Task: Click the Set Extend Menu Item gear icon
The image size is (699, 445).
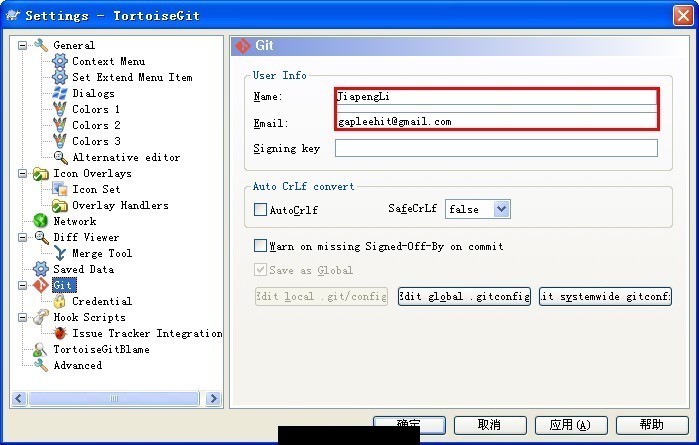Action: [60, 77]
